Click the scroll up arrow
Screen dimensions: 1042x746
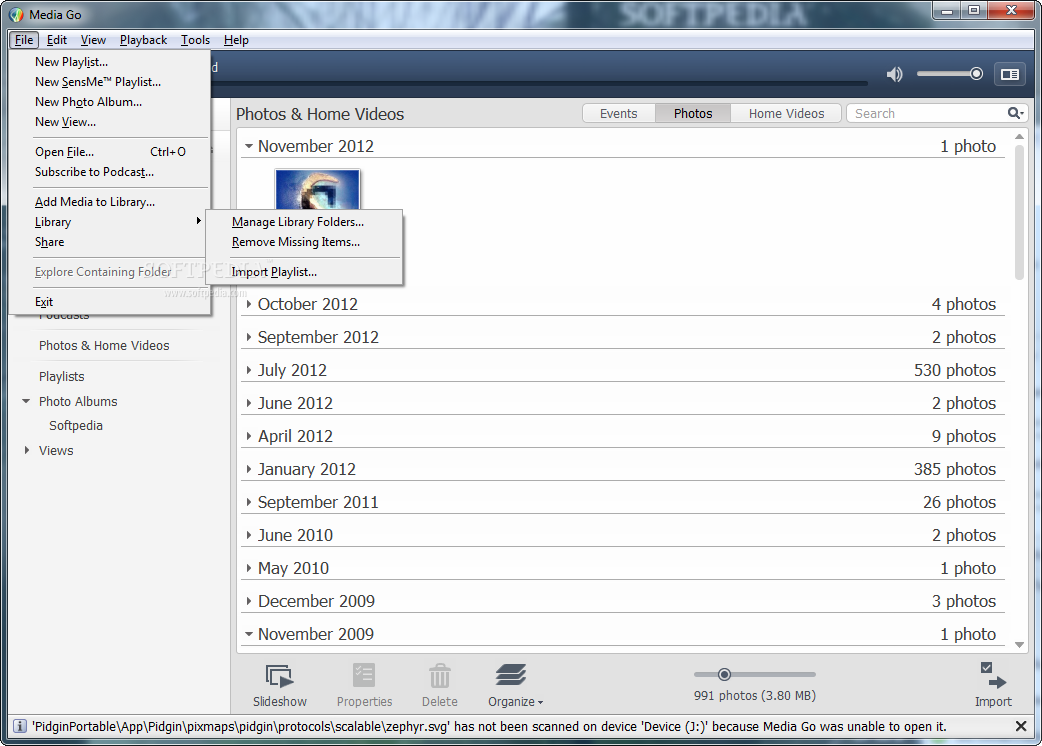coord(1019,137)
